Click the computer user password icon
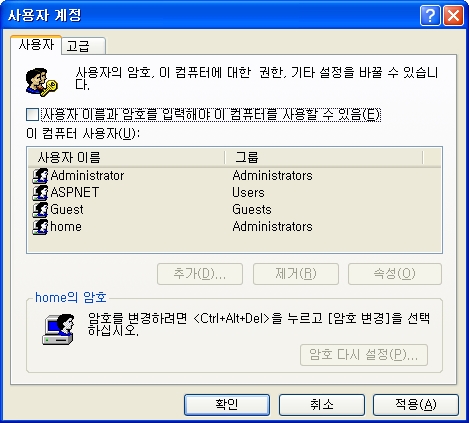The image size is (469, 423). 58,329
